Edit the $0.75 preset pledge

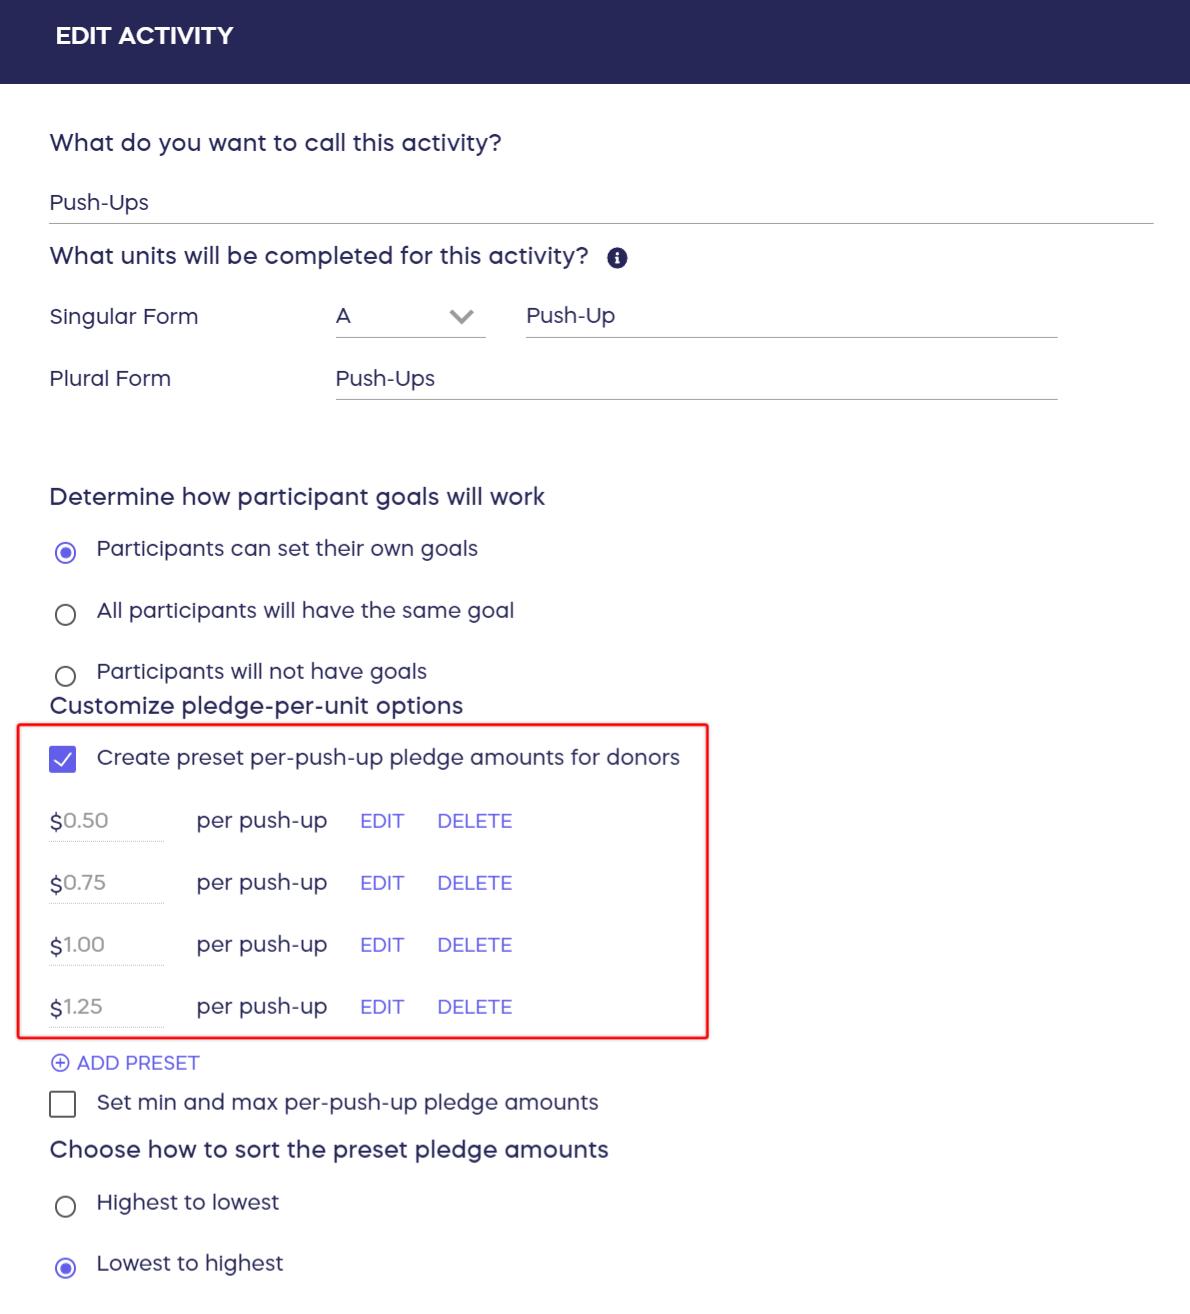coord(382,883)
